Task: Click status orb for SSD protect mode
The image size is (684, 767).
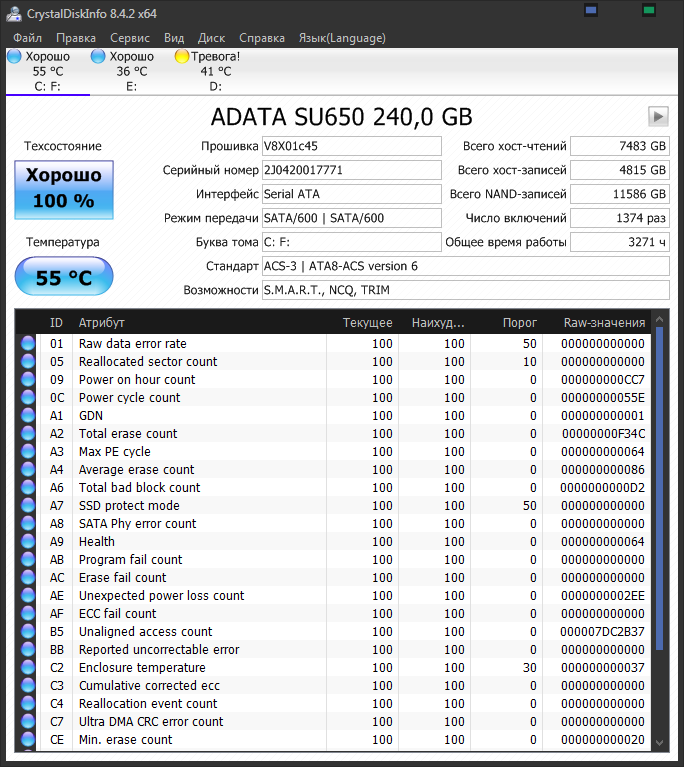Action: coord(28,506)
